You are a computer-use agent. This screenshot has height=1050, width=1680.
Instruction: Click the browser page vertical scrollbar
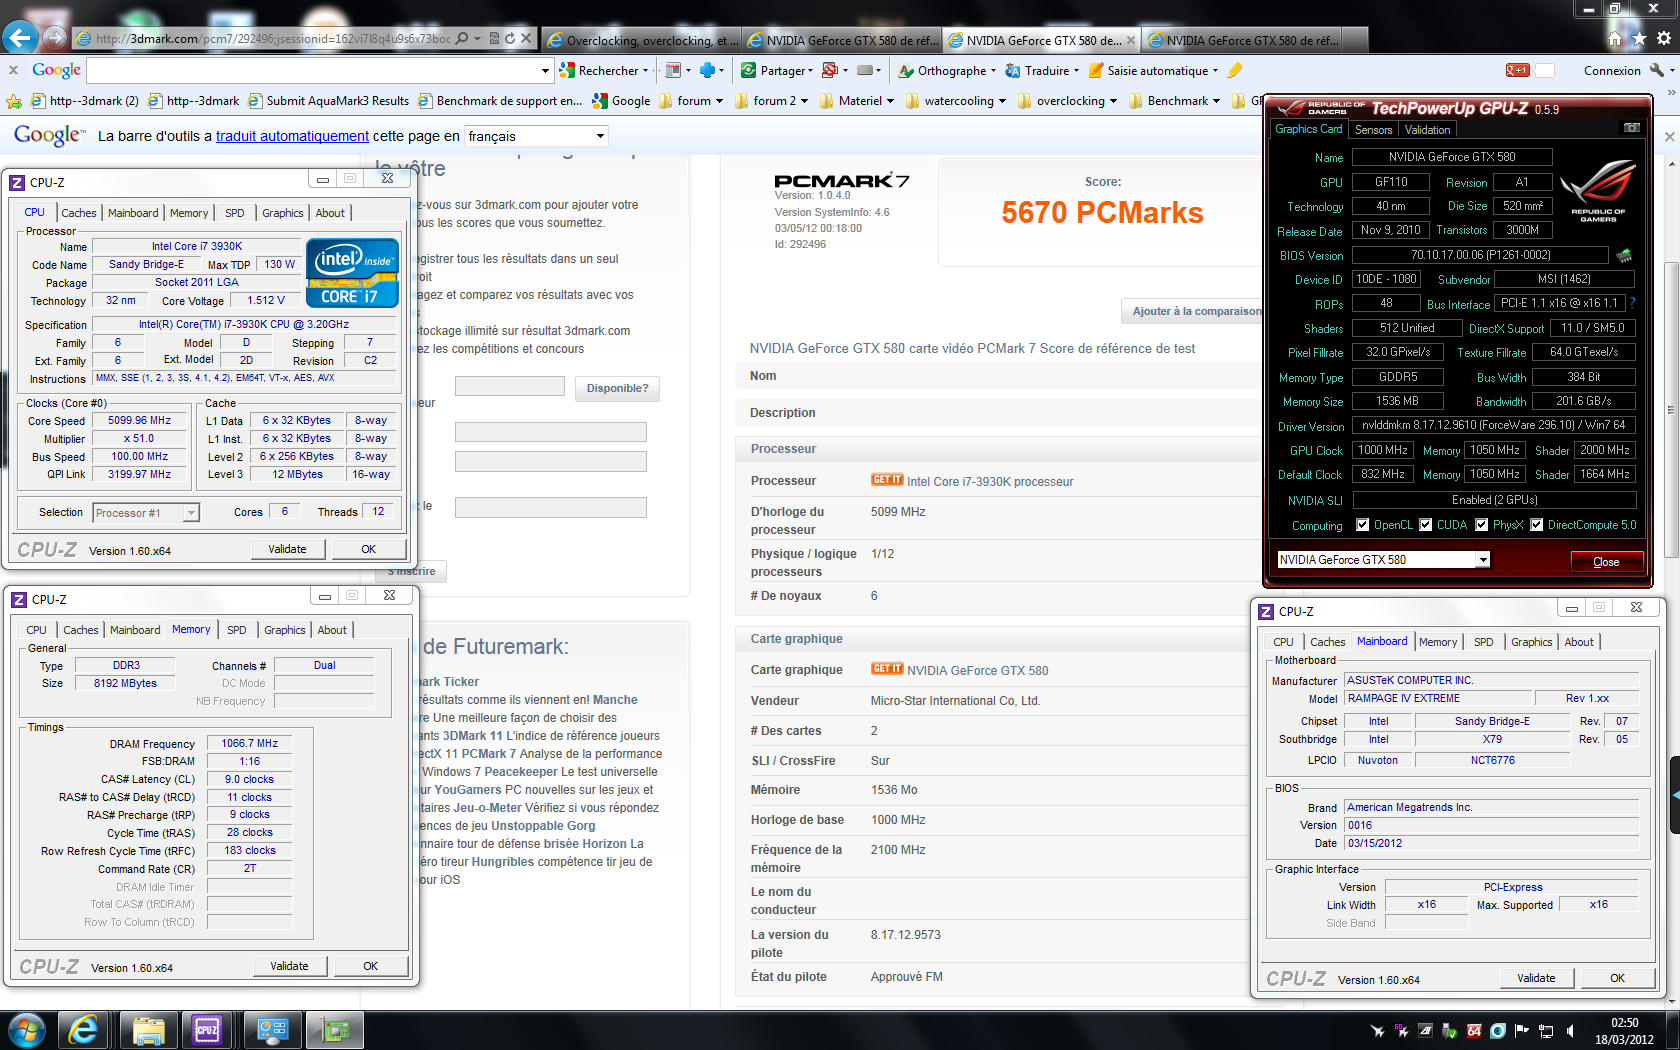[x=1671, y=408]
